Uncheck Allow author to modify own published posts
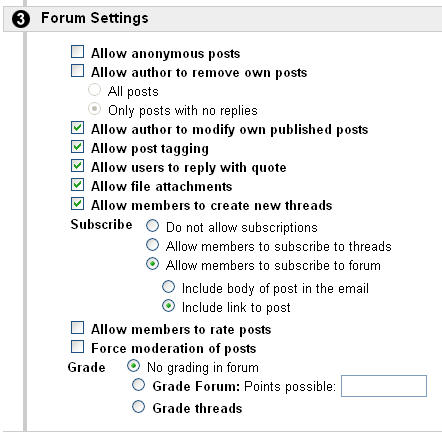Viewport: 442px width, 432px height. pyautogui.click(x=77, y=128)
